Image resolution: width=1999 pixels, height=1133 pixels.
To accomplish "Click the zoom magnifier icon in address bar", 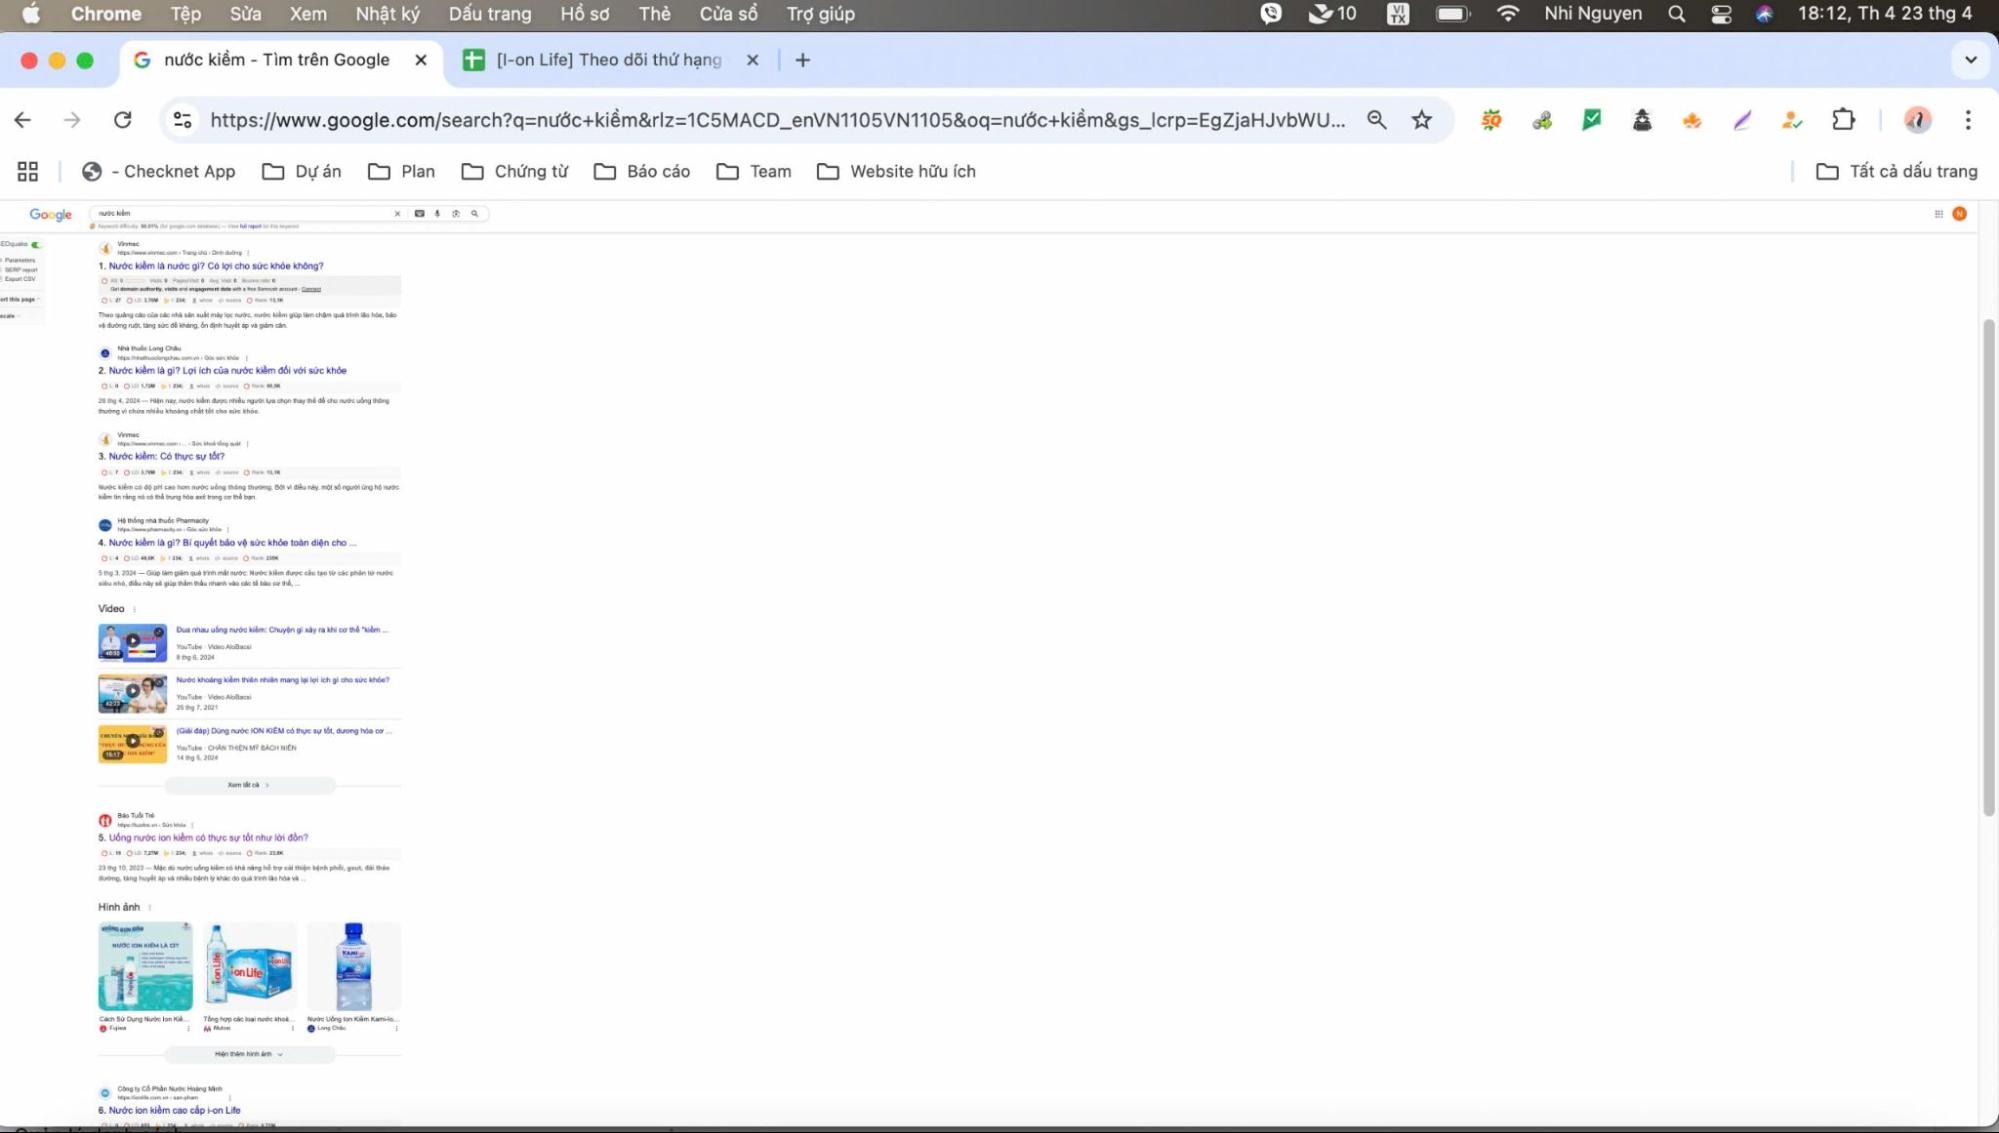I will [x=1377, y=120].
